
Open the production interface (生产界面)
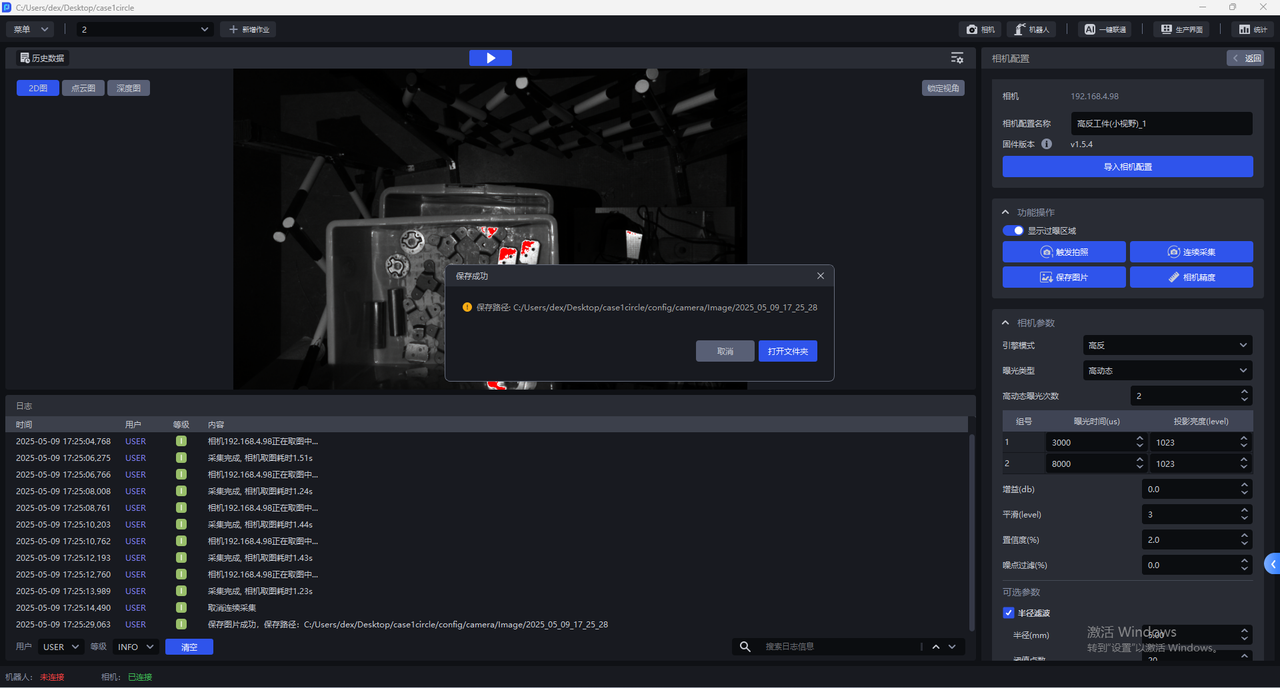(x=1180, y=30)
